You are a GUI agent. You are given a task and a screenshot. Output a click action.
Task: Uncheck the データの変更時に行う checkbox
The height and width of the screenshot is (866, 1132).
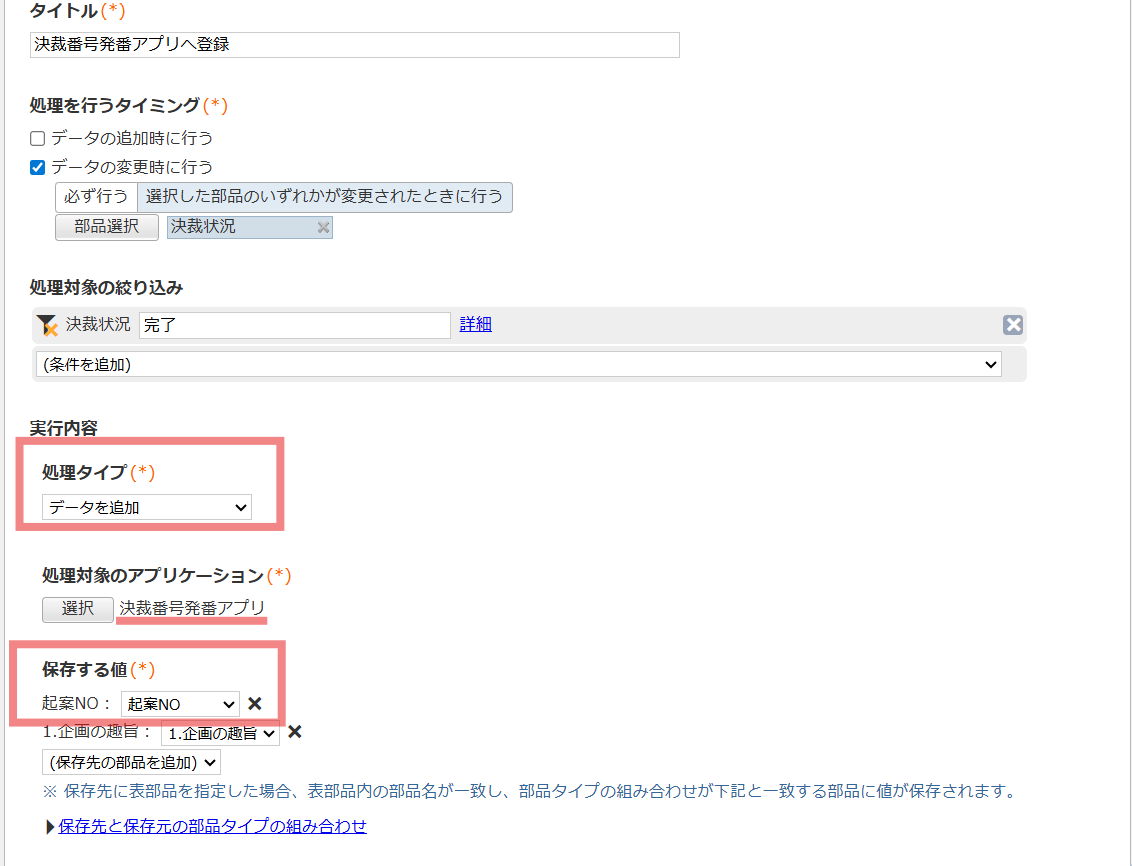(36, 168)
